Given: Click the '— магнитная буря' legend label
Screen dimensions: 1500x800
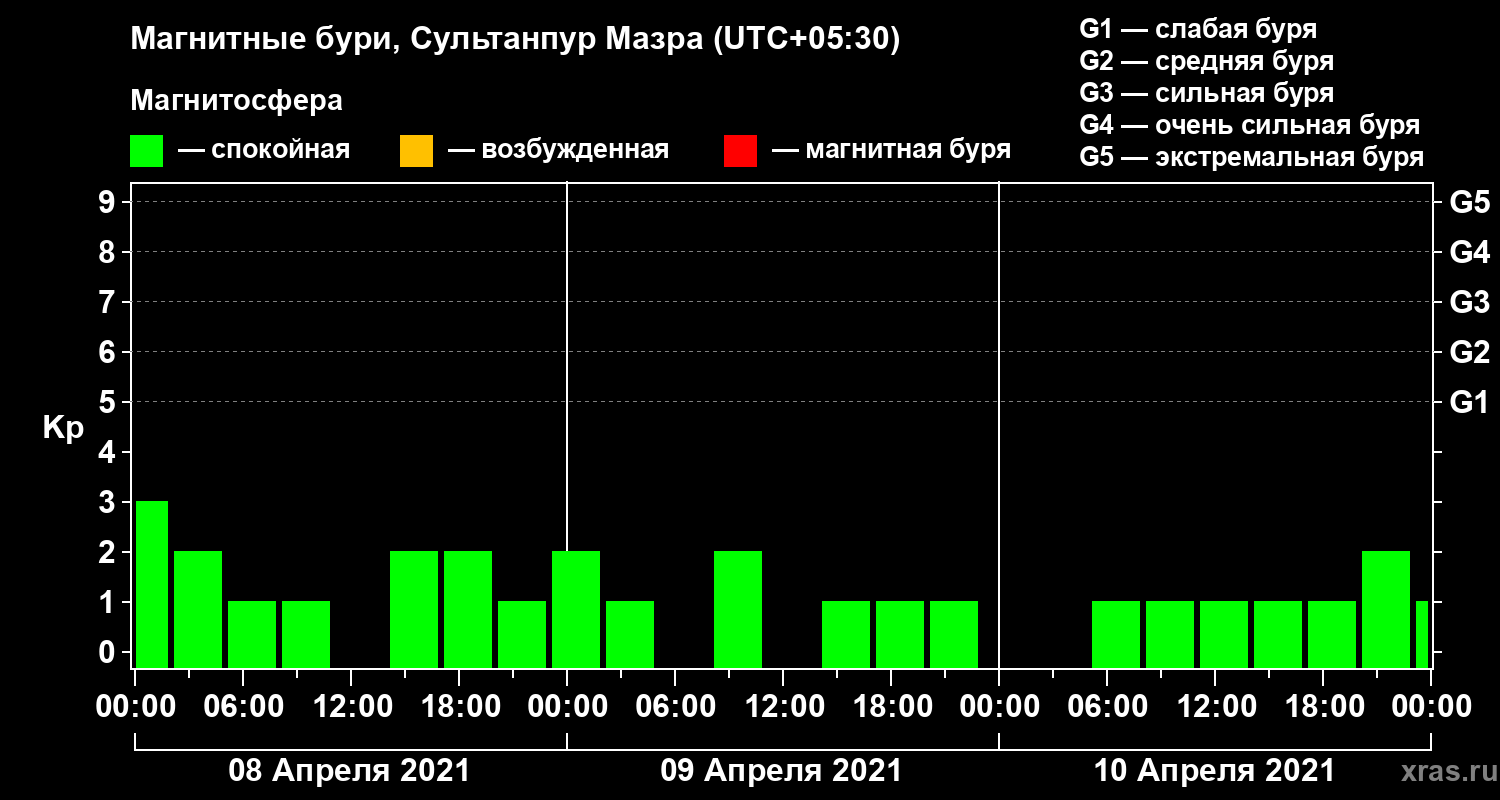Looking at the screenshot, I should (x=892, y=150).
